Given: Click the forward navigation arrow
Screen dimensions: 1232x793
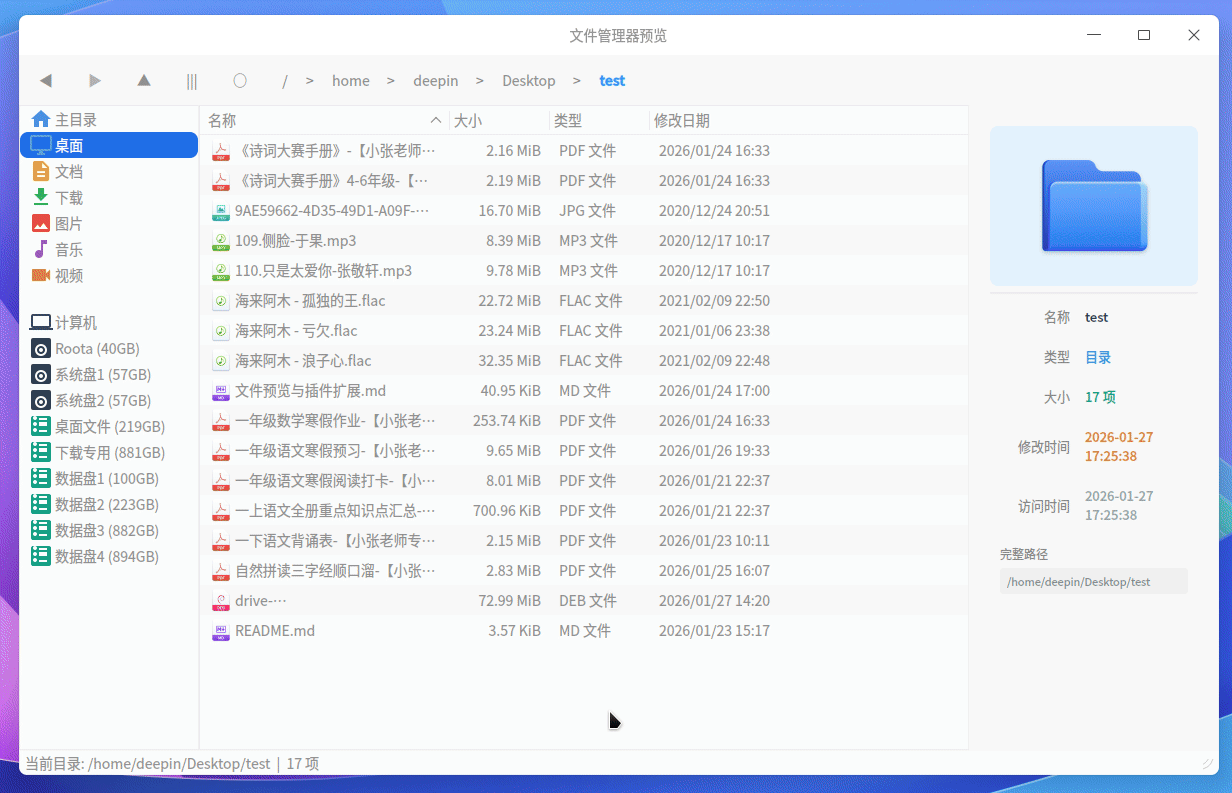Looking at the screenshot, I should pyautogui.click(x=95, y=81).
